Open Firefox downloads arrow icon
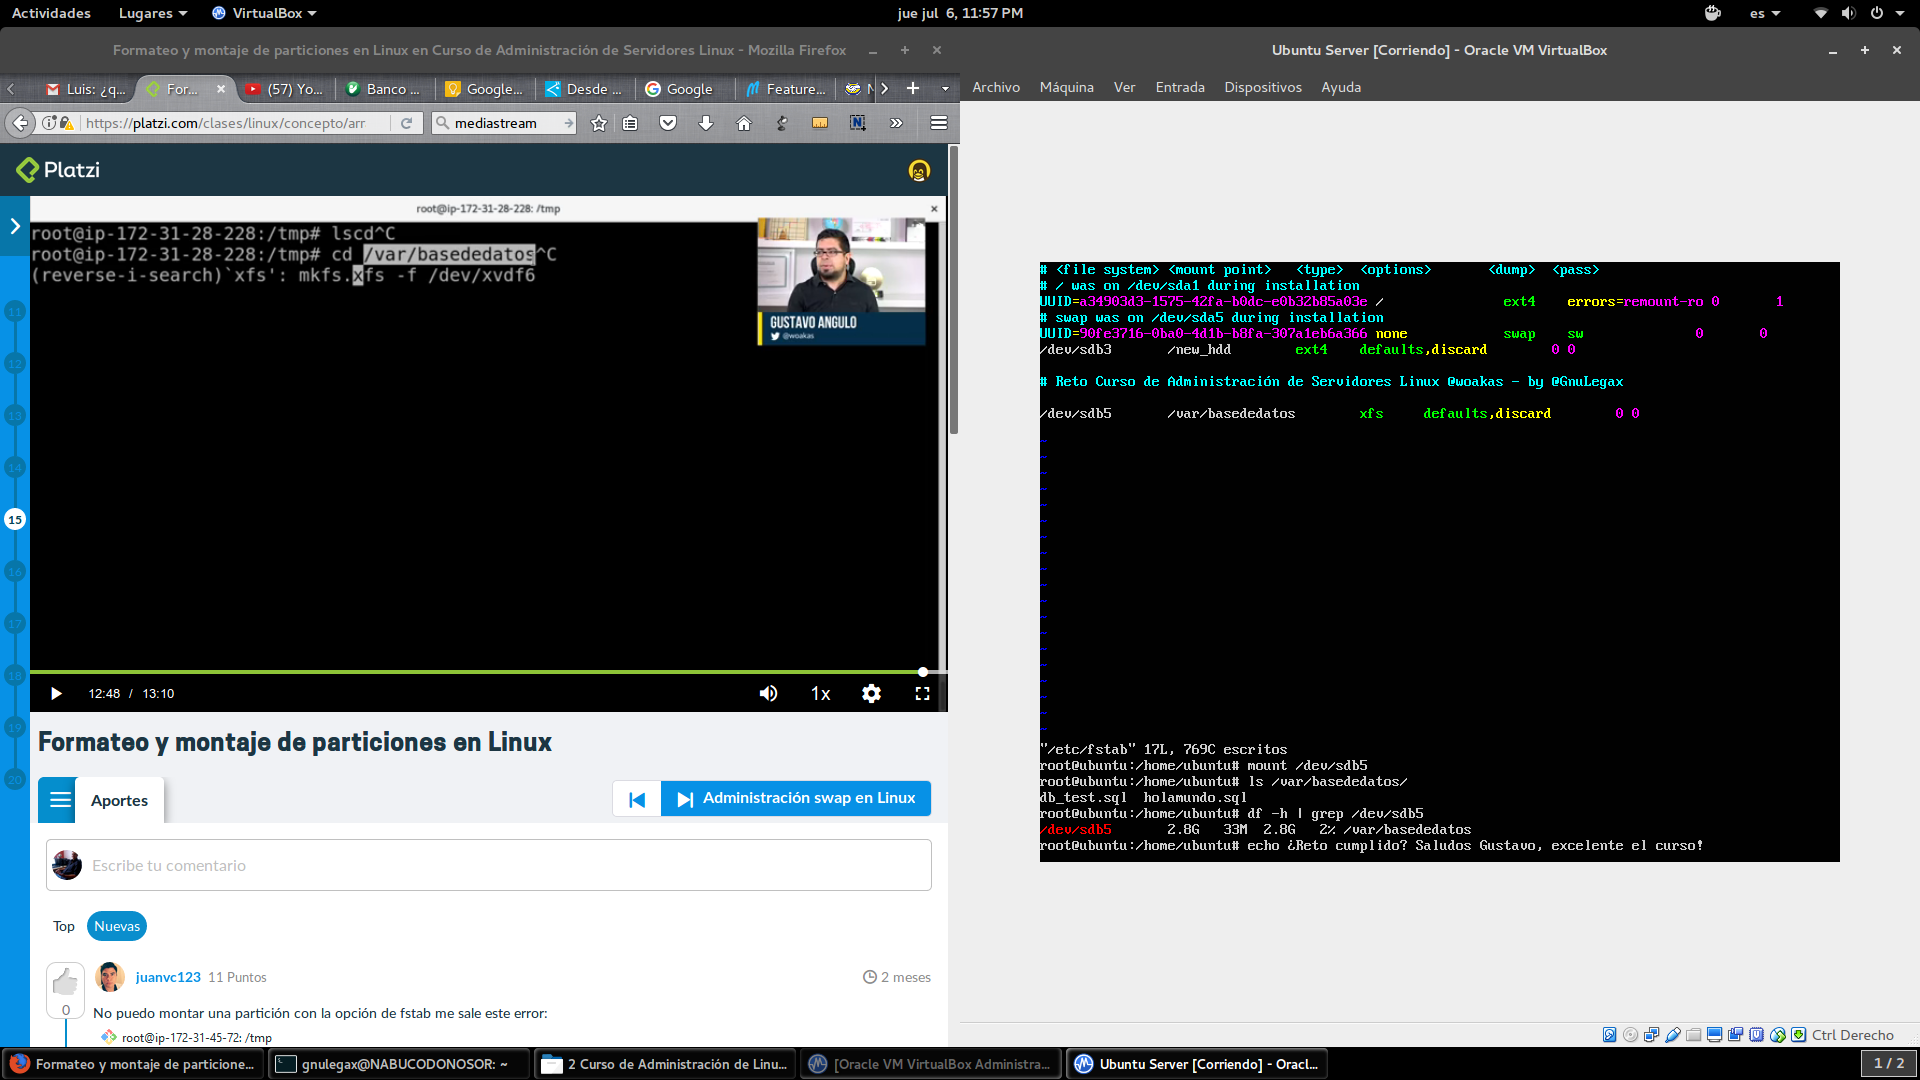Screen dimensions: 1920x1080 [706, 123]
